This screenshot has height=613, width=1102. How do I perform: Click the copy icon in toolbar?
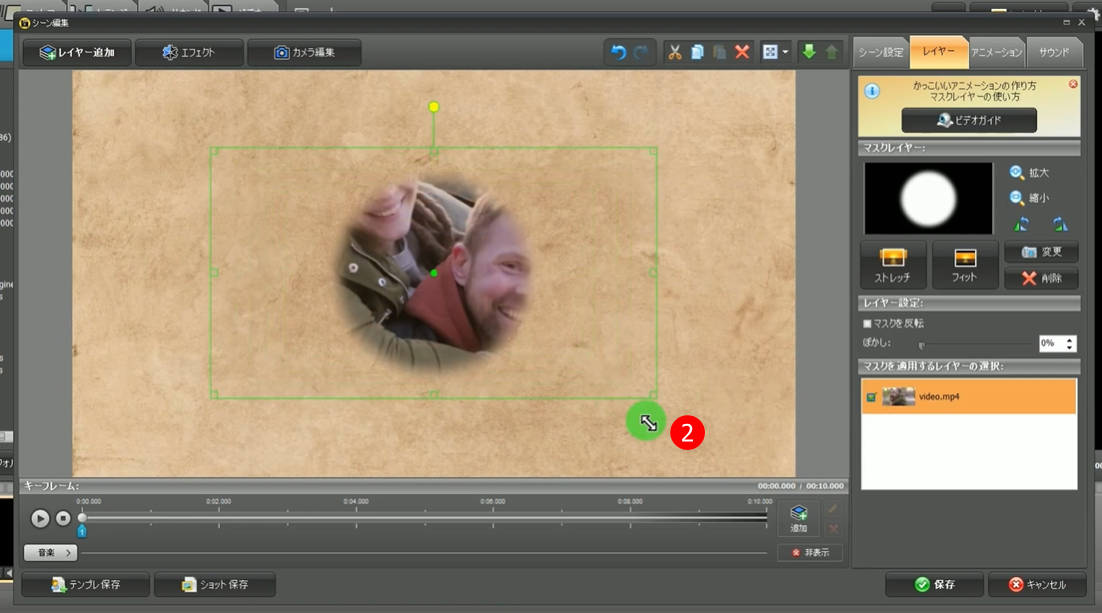[697, 52]
